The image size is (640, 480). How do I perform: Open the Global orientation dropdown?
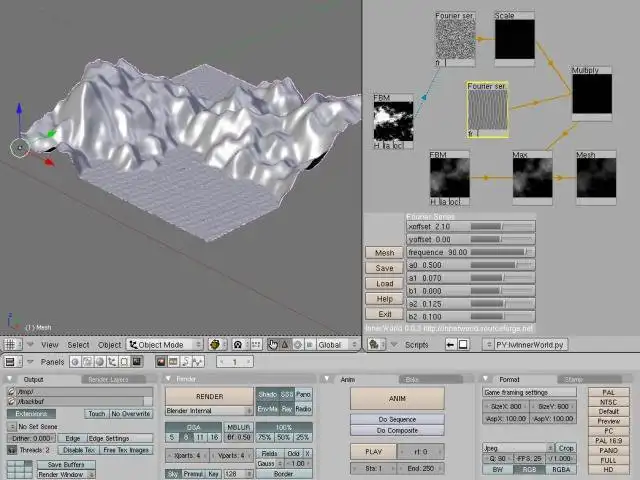[x=338, y=344]
